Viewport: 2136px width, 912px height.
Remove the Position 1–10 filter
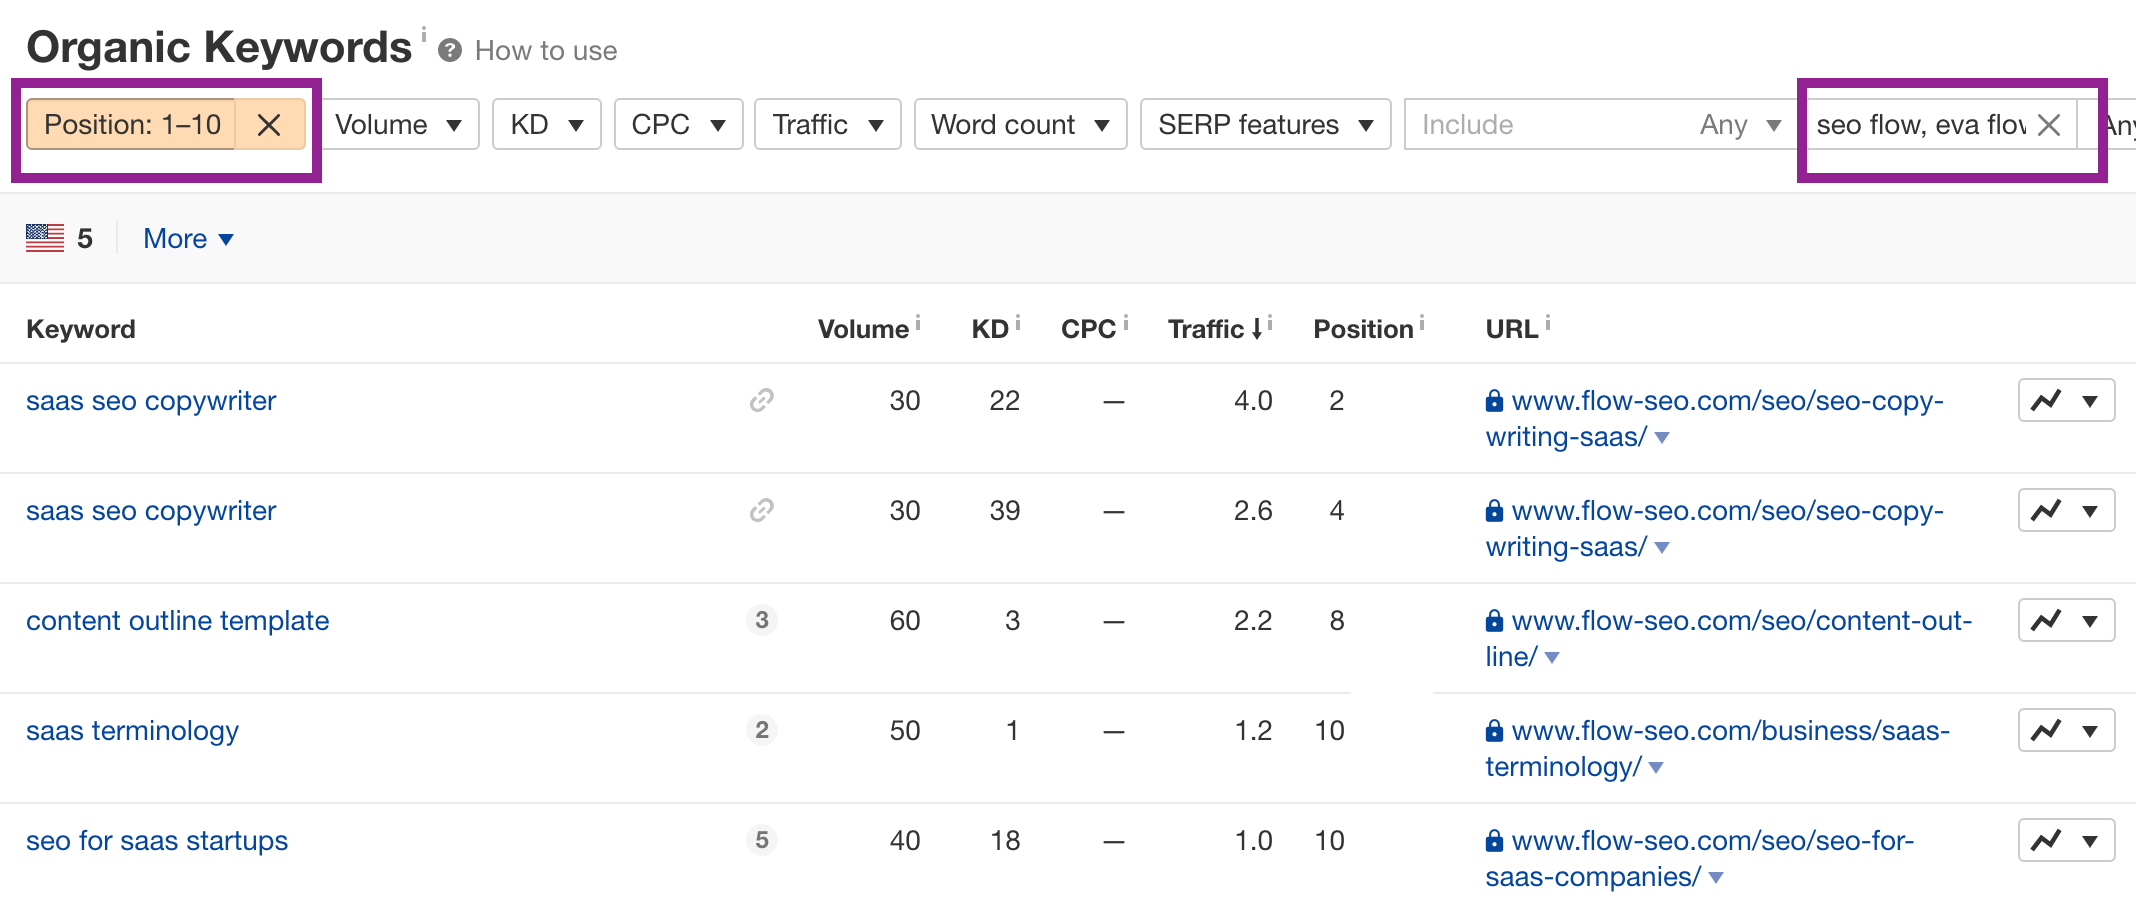pyautogui.click(x=268, y=124)
